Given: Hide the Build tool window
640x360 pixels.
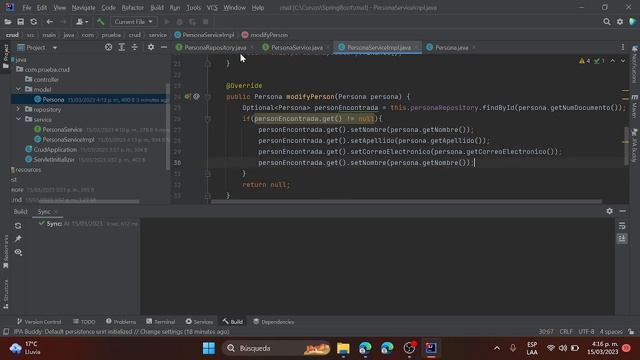Looking at the screenshot, I should pos(622,211).
